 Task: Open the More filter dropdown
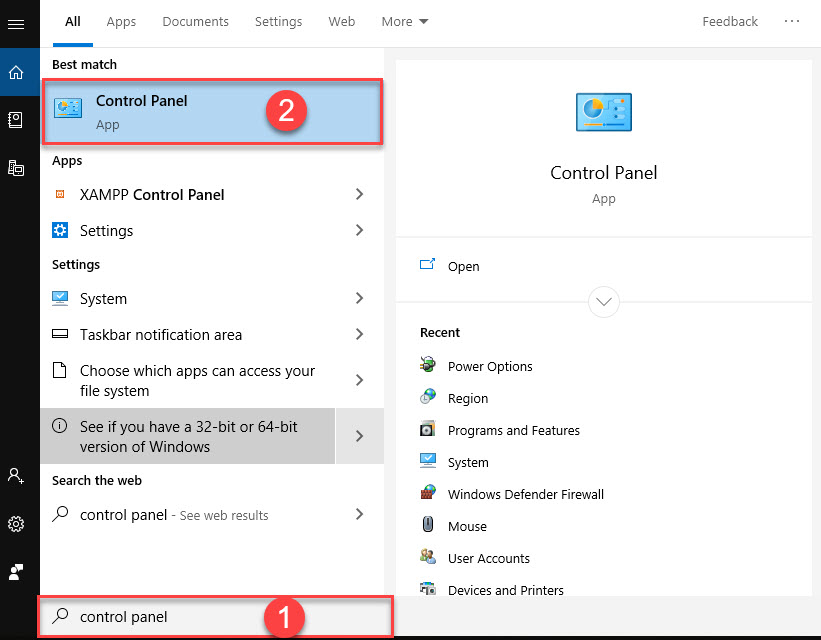(405, 21)
